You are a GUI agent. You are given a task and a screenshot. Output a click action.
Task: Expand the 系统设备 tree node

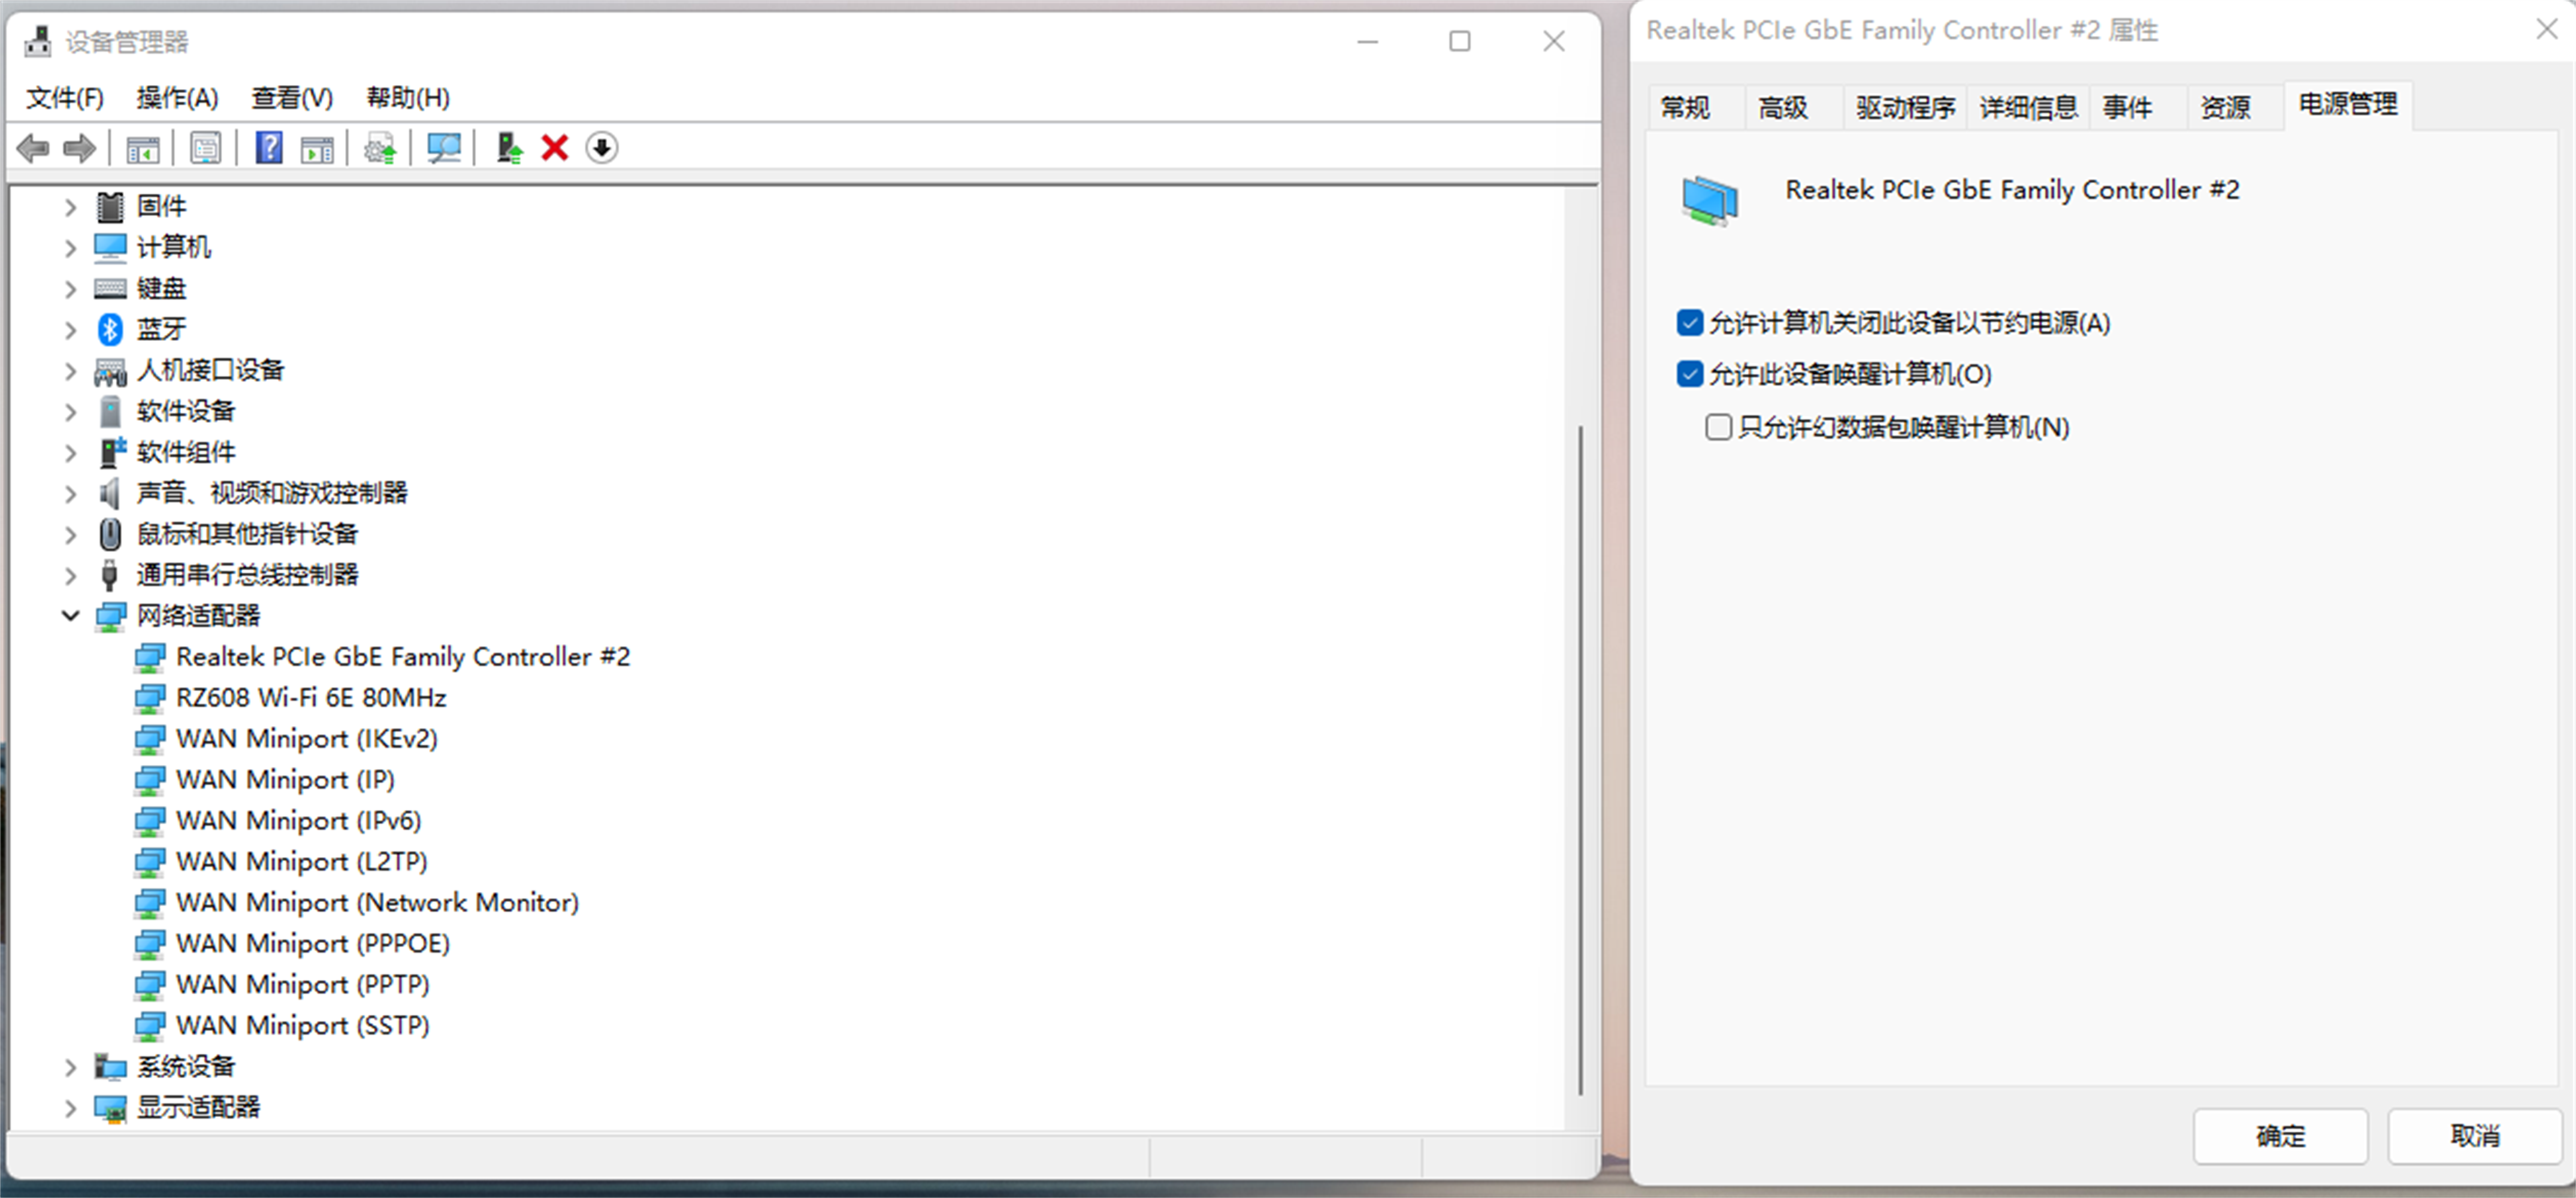[x=70, y=1067]
